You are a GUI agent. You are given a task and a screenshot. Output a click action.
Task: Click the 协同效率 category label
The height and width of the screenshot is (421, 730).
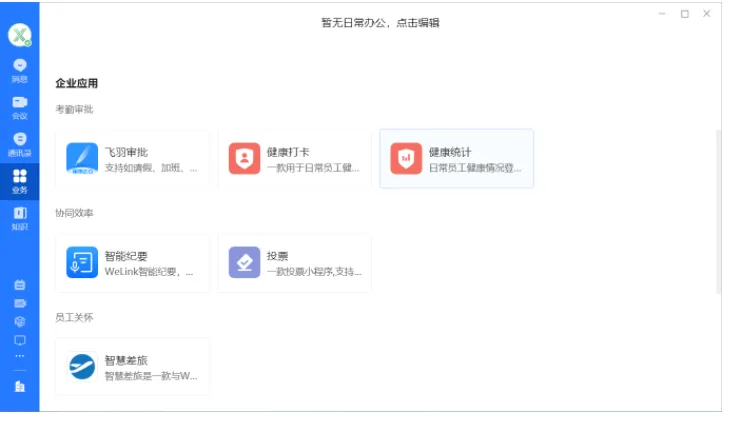[x=74, y=213]
